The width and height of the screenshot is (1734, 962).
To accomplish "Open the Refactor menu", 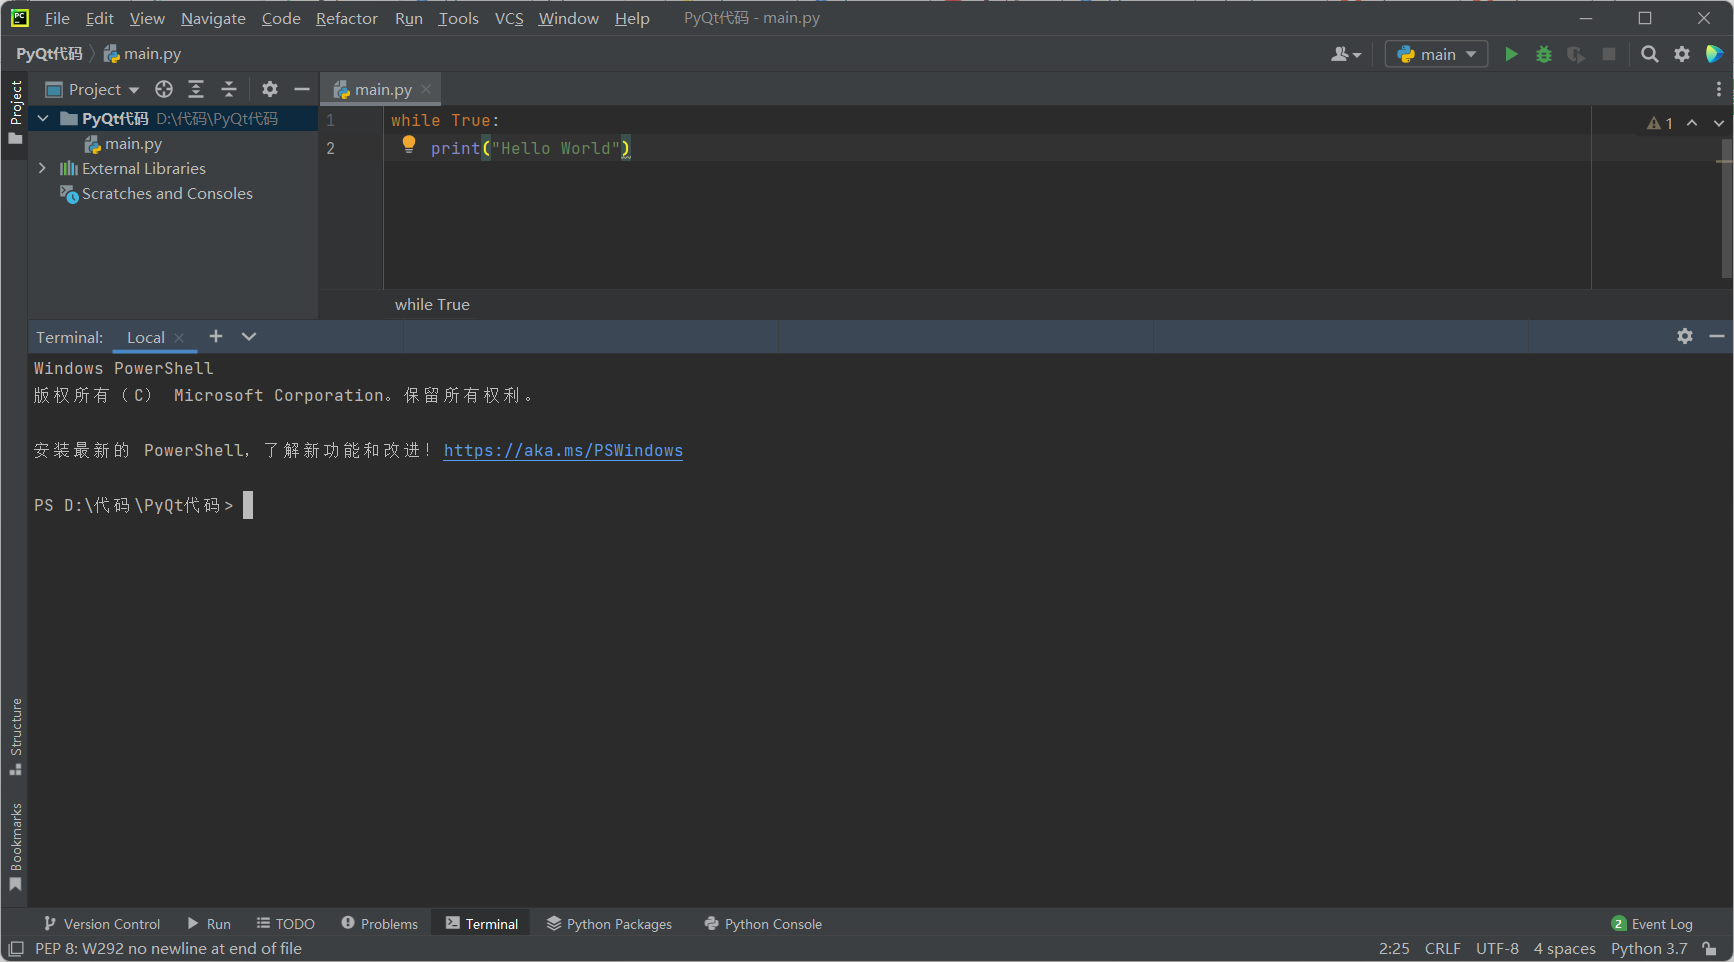I will tap(346, 18).
